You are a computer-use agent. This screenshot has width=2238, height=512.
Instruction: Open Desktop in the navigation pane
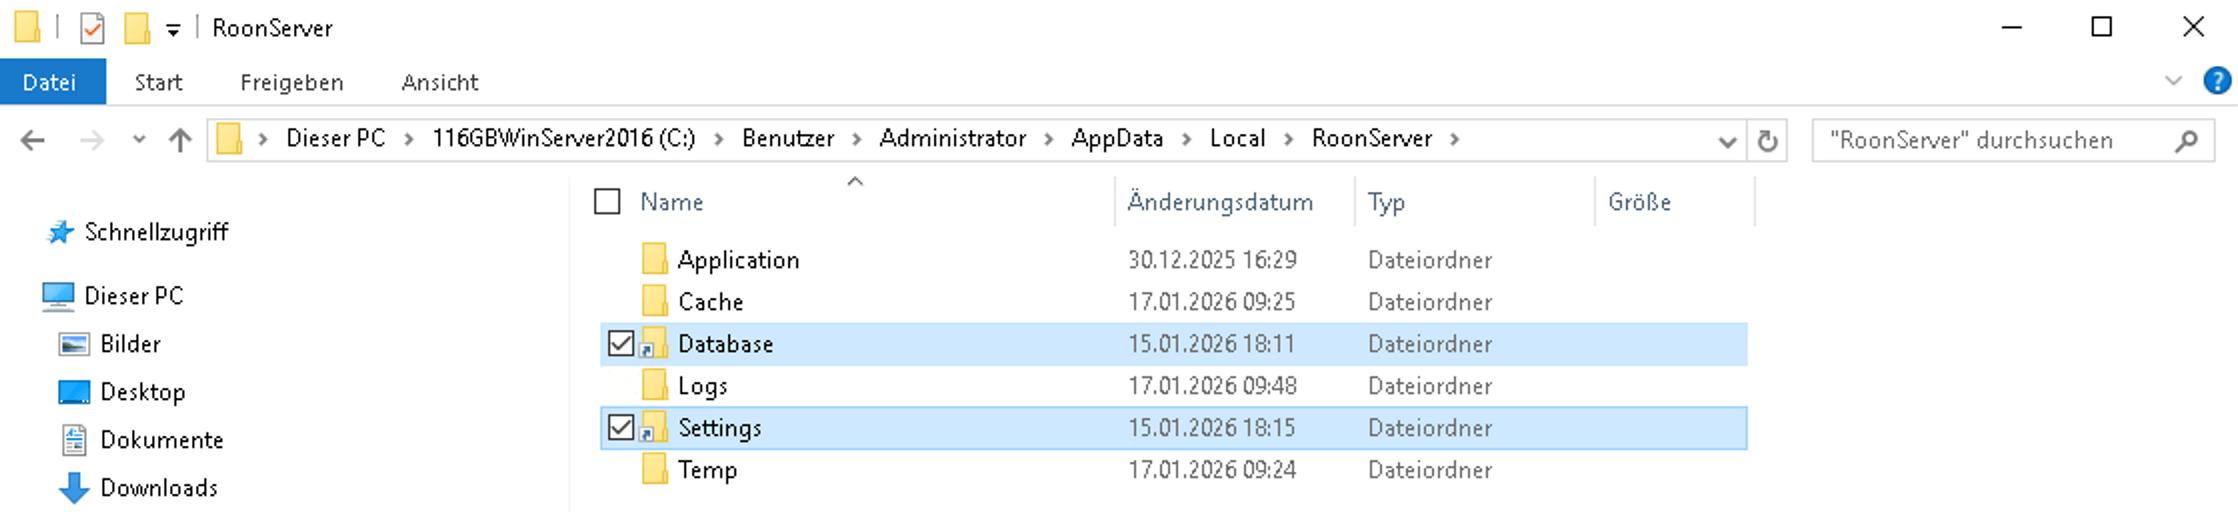click(x=143, y=392)
